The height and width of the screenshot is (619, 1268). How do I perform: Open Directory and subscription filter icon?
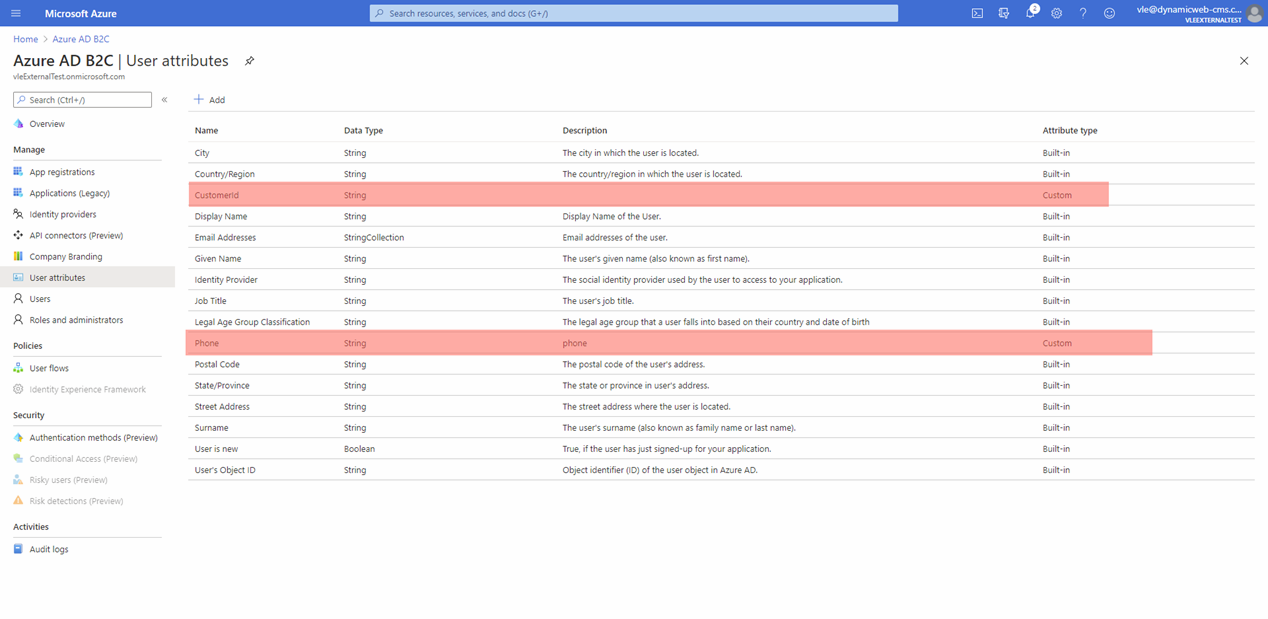pyautogui.click(x=1003, y=13)
